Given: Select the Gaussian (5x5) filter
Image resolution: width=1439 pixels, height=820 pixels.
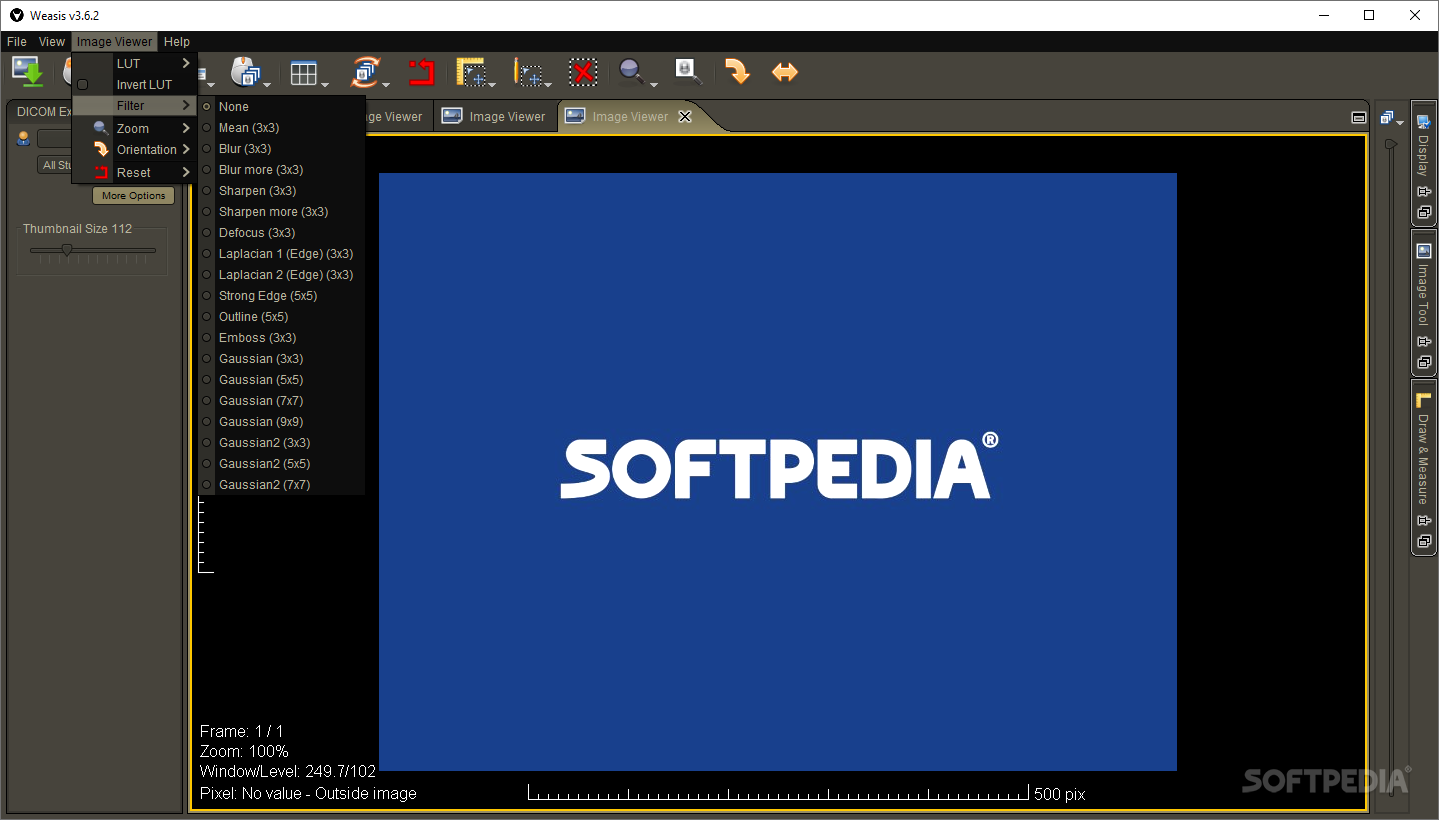Looking at the screenshot, I should [282, 379].
